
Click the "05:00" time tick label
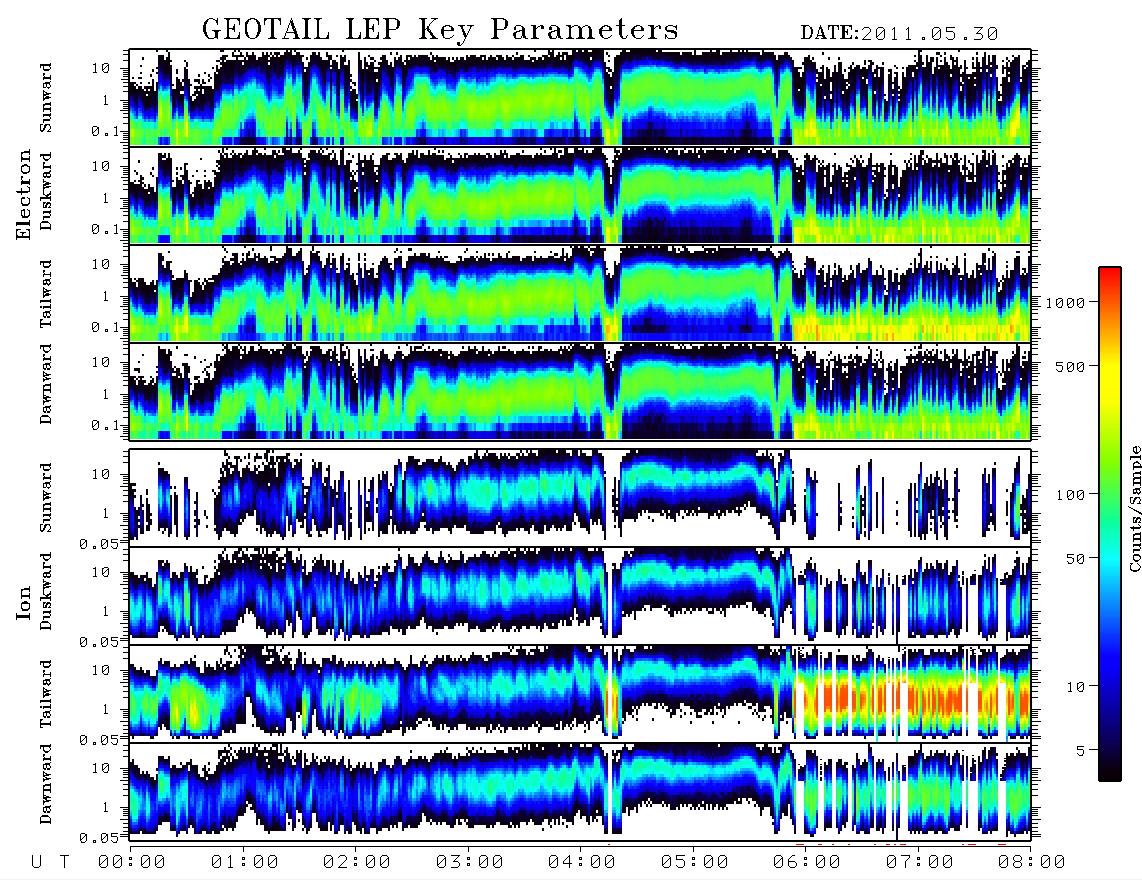point(695,862)
